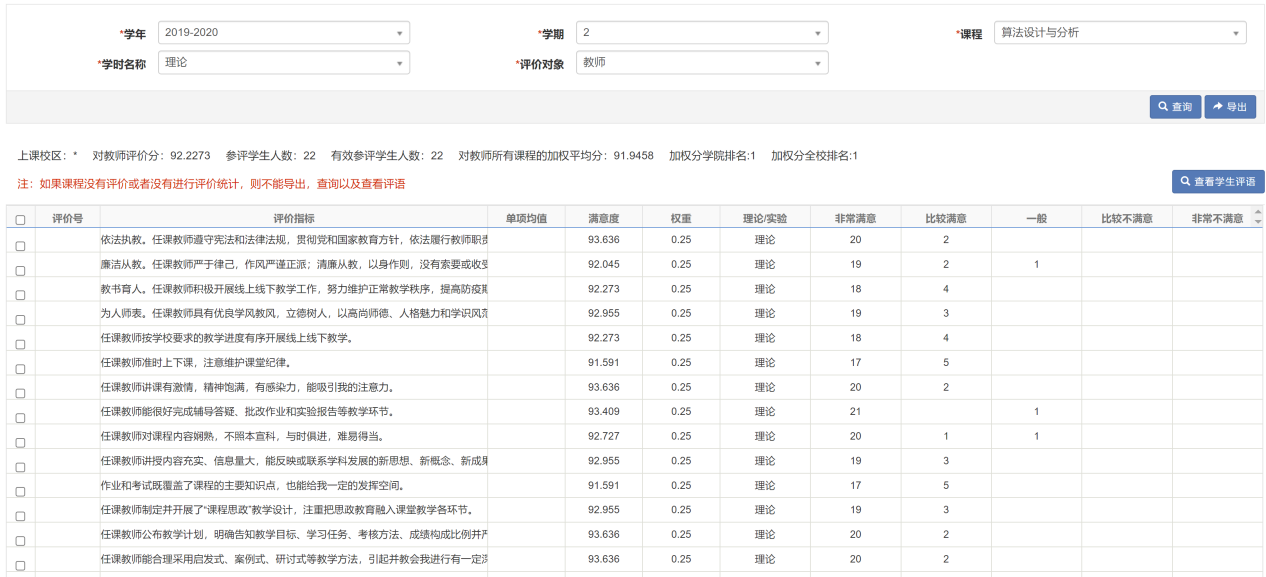The height and width of the screenshot is (577, 1266).
Task: Select satisfaction value 92.727
Action: (x=603, y=436)
